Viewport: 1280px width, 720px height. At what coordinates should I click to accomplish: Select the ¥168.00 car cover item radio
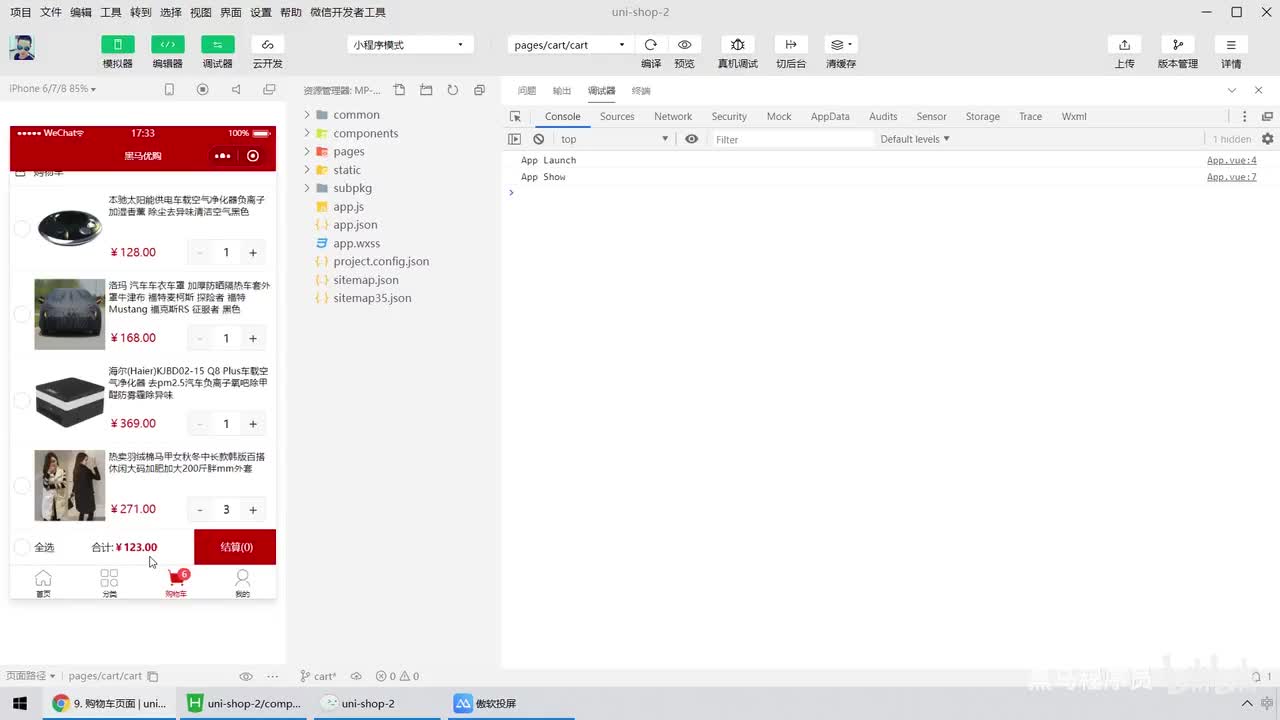[21, 314]
